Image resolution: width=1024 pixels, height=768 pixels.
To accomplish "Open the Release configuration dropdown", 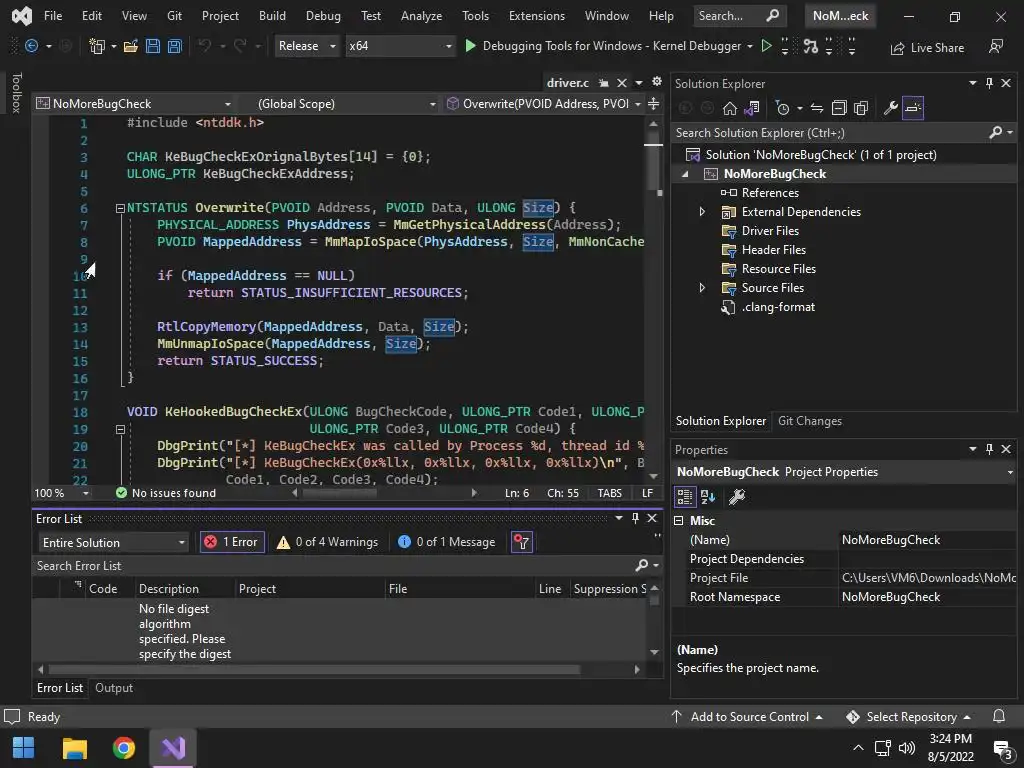I will [307, 46].
